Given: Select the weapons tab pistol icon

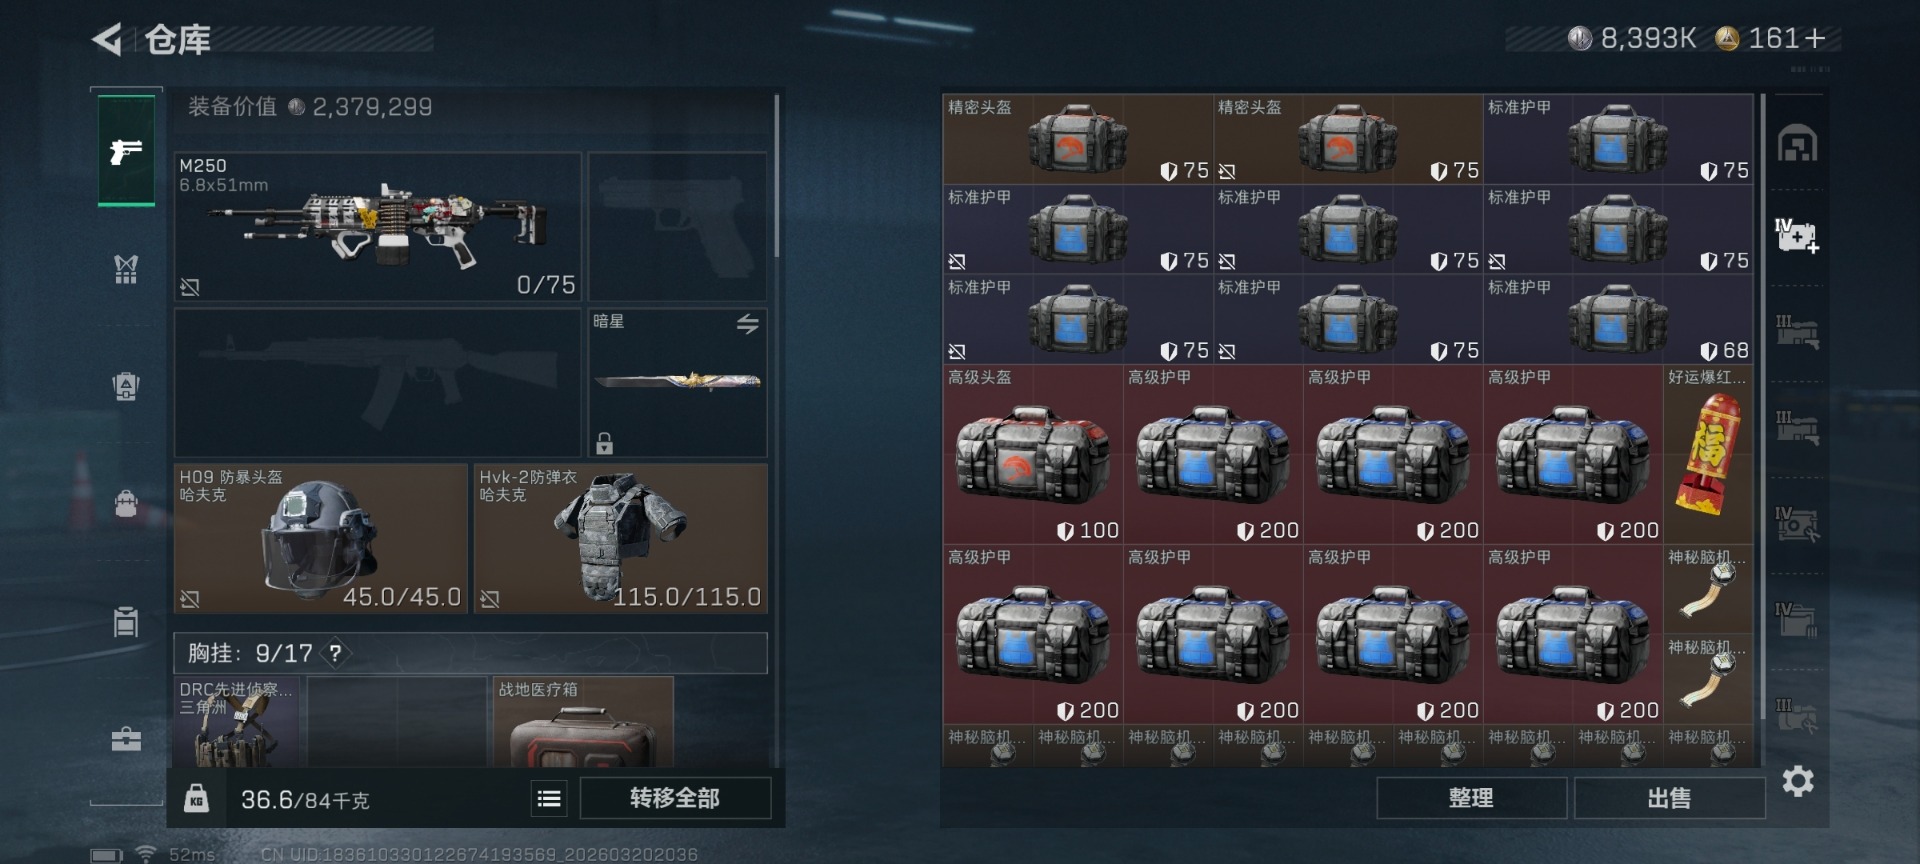Looking at the screenshot, I should click(x=126, y=151).
